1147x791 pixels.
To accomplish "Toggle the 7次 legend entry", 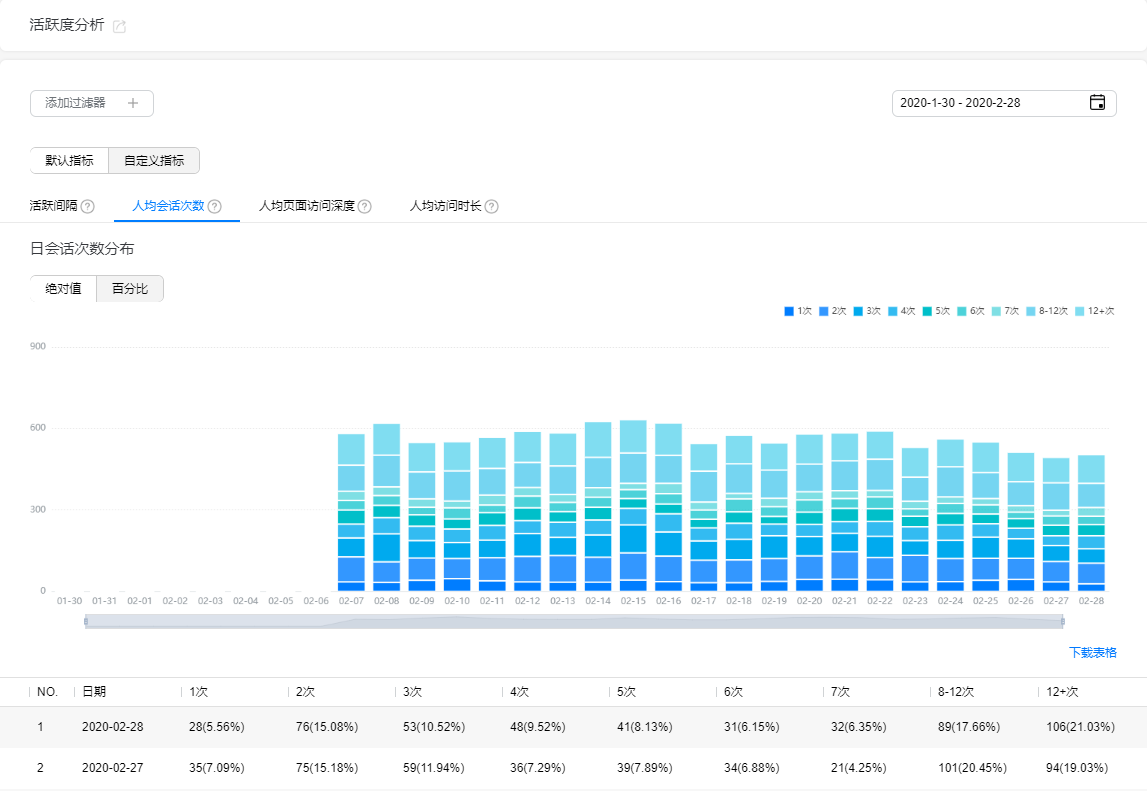I will click(1005, 311).
